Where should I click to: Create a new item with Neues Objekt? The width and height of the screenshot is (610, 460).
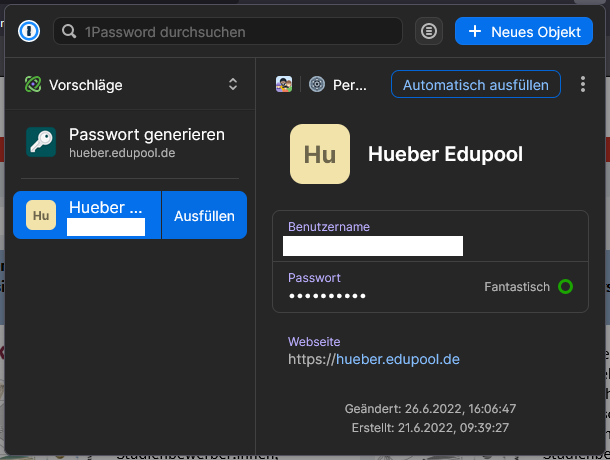pyautogui.click(x=524, y=31)
